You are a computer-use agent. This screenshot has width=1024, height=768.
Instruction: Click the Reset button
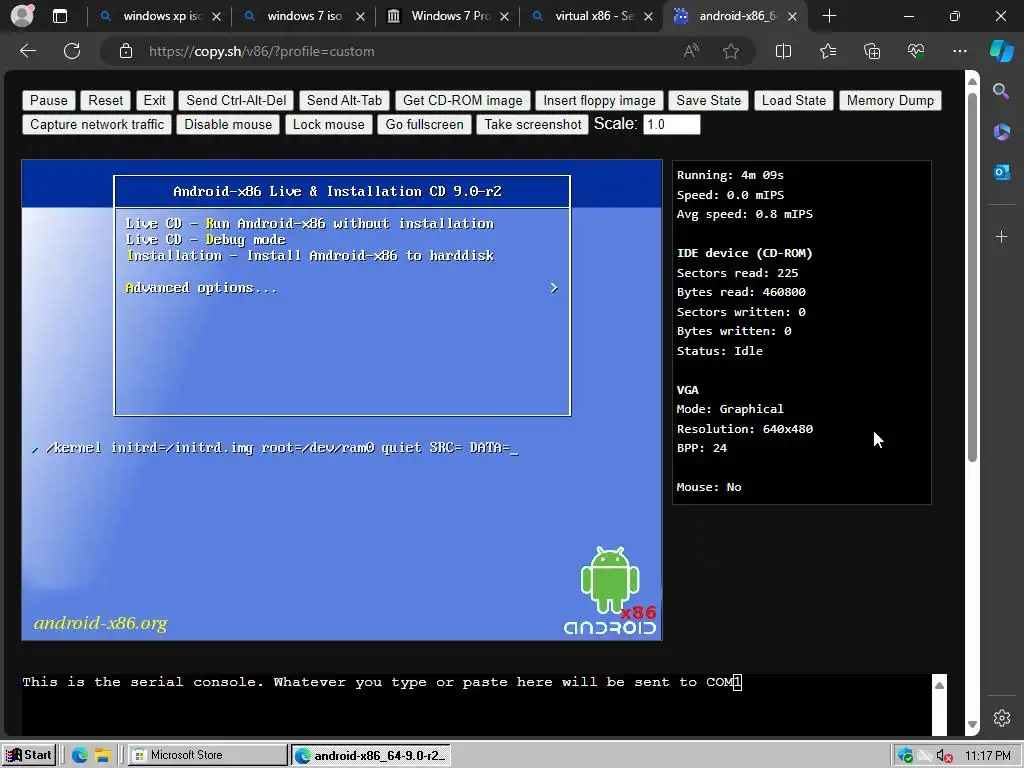[x=105, y=101]
